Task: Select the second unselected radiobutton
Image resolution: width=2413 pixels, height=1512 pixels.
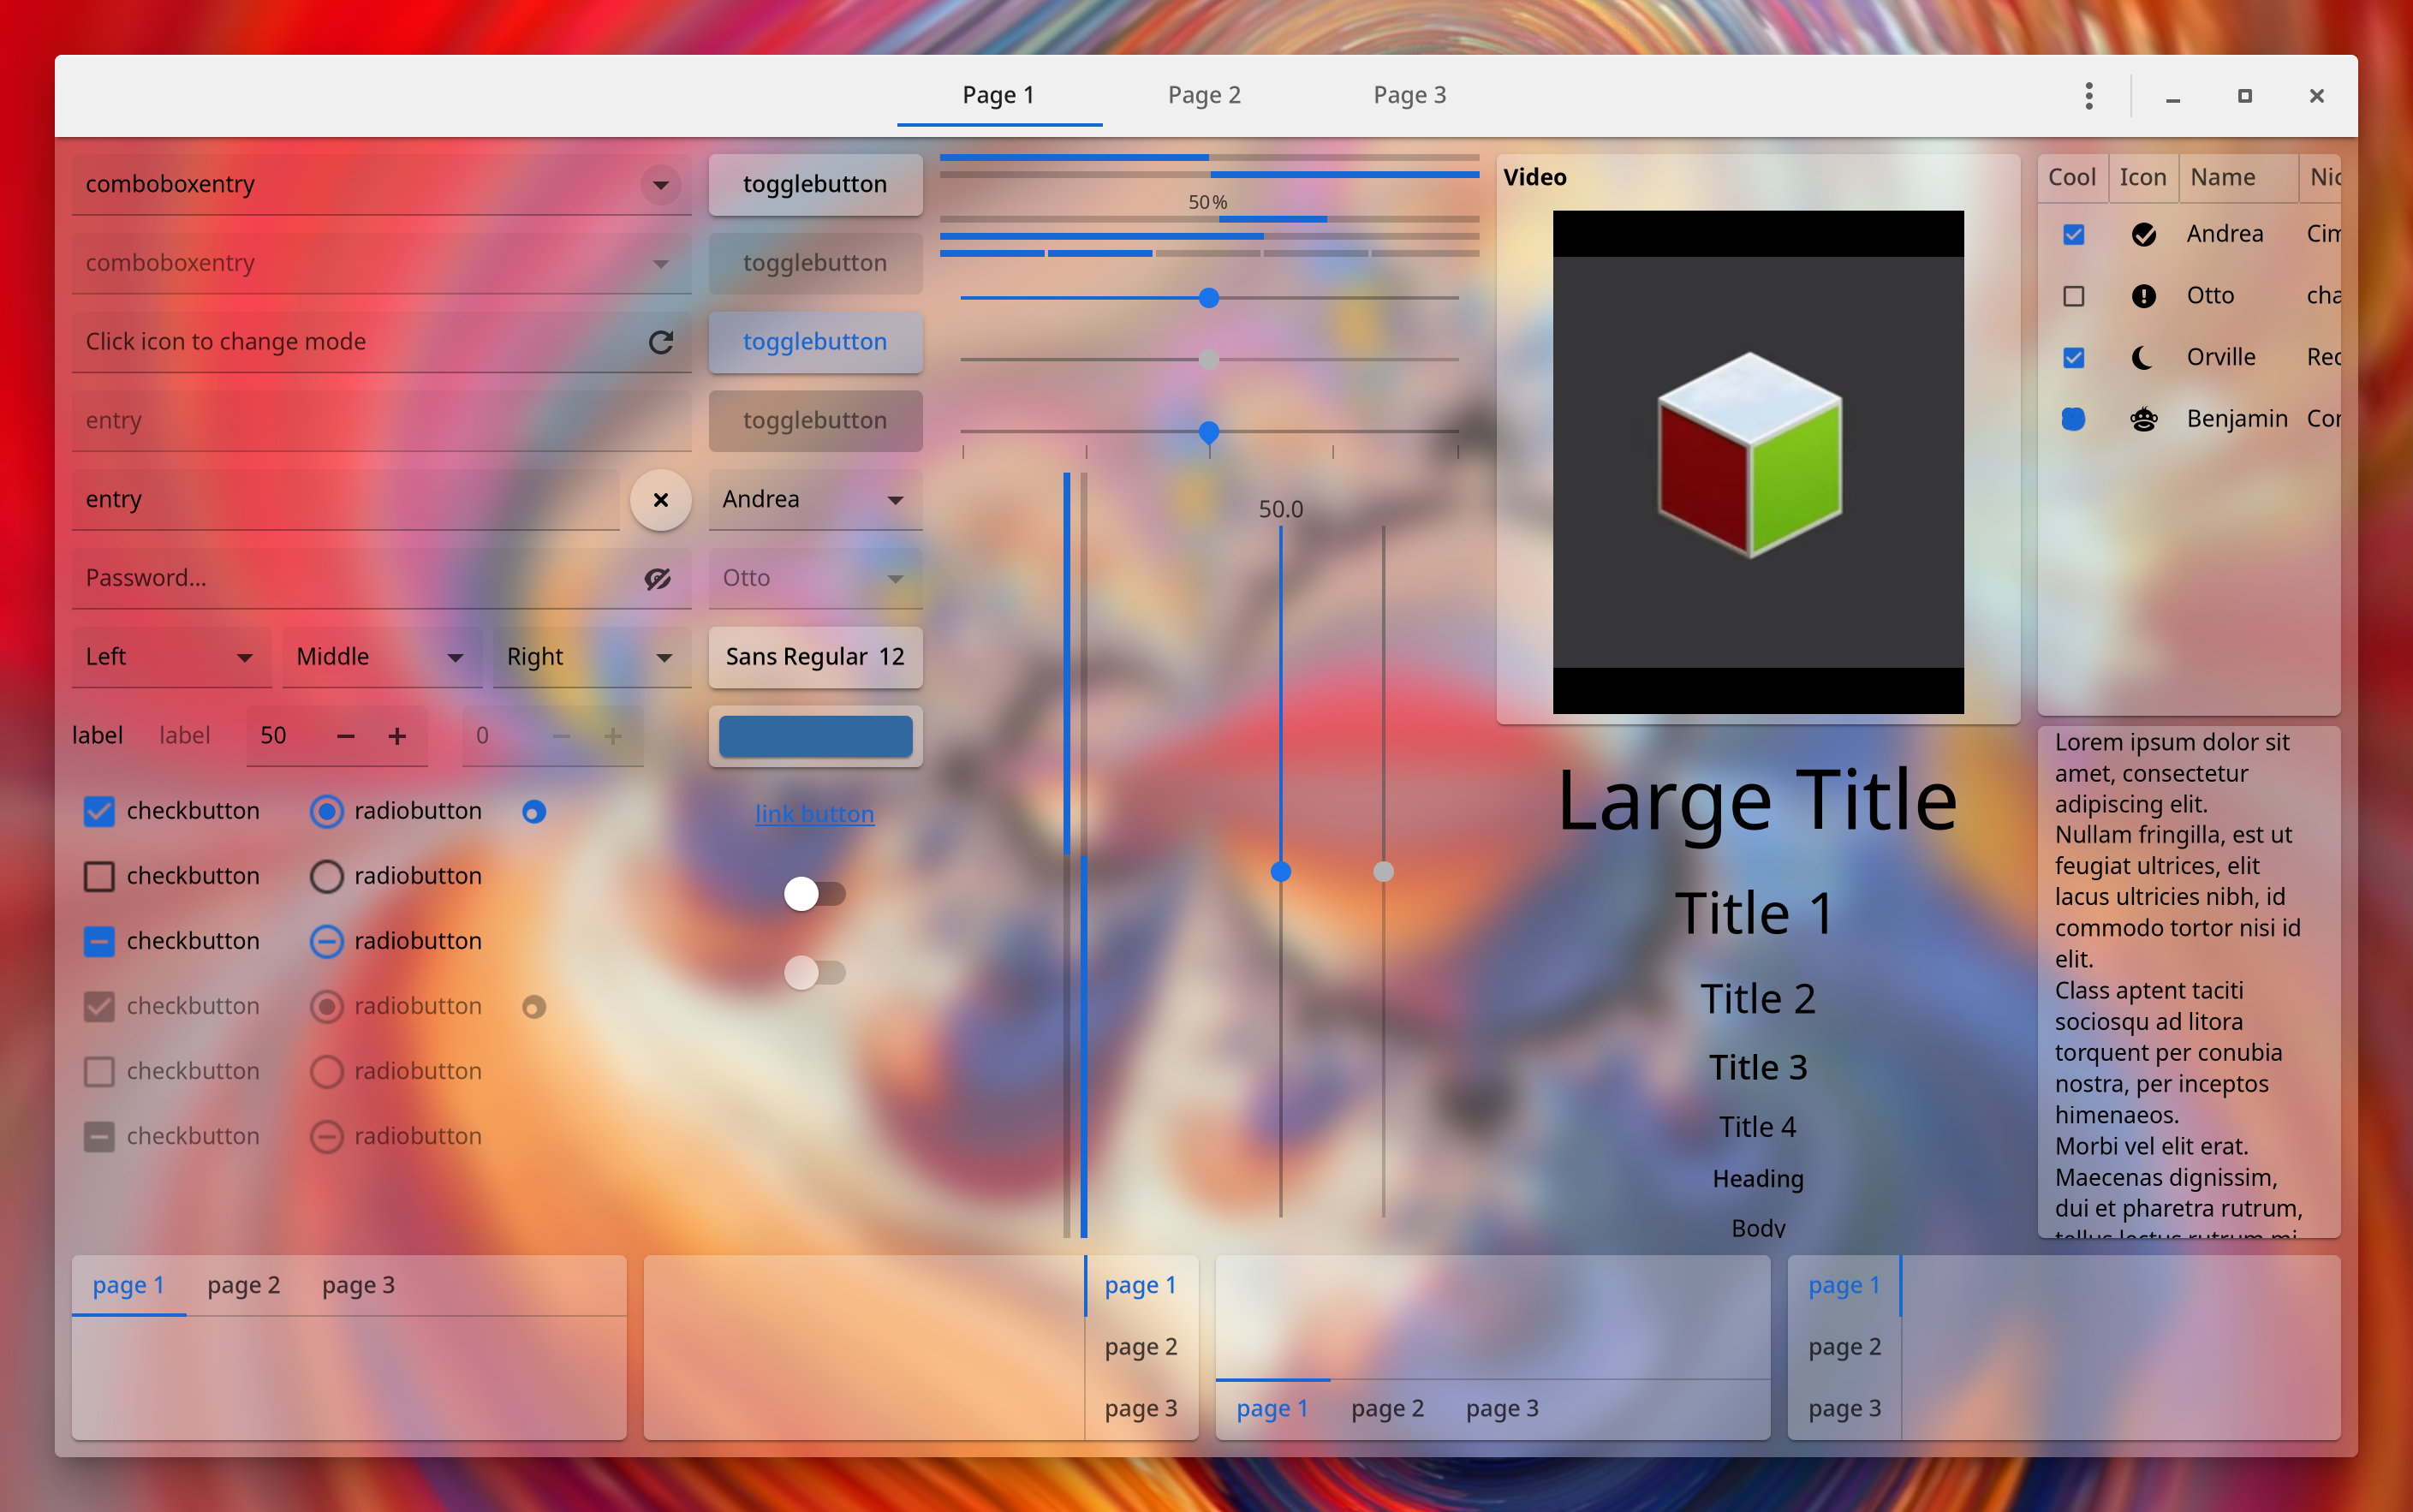Action: 326,876
